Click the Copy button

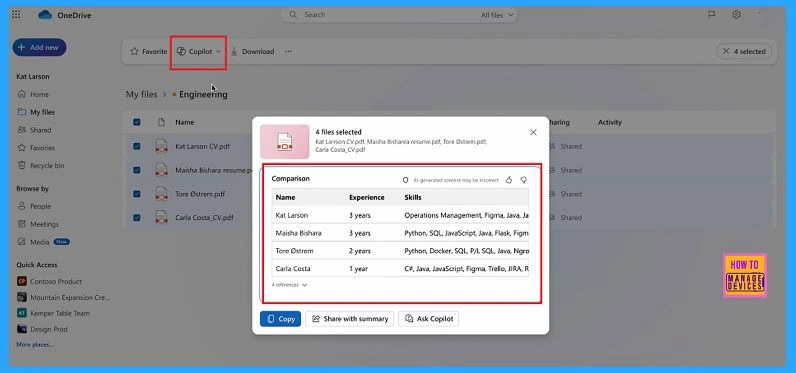pyautogui.click(x=280, y=319)
